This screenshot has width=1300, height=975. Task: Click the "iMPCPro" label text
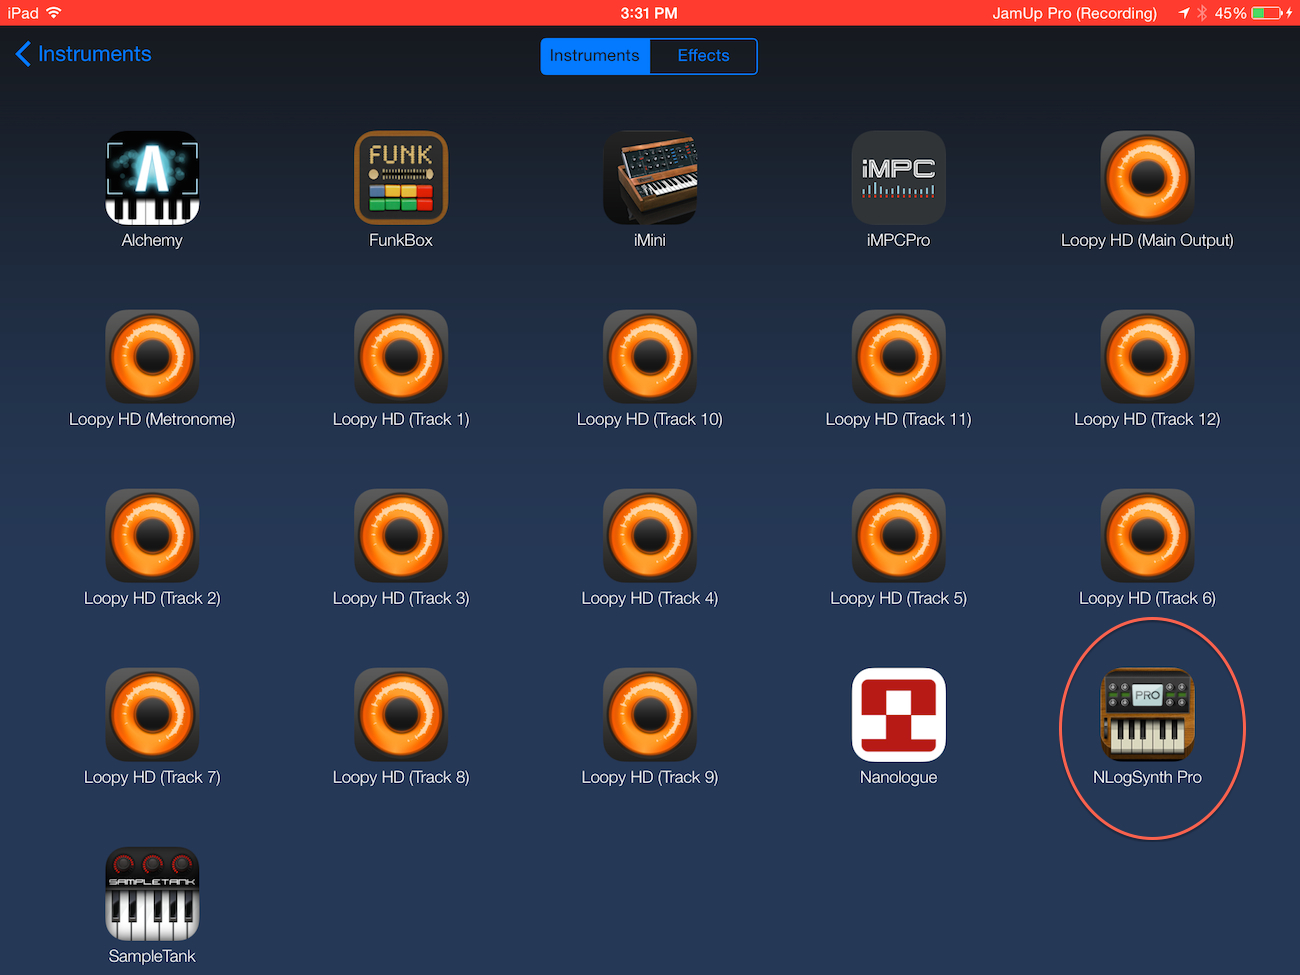(899, 240)
